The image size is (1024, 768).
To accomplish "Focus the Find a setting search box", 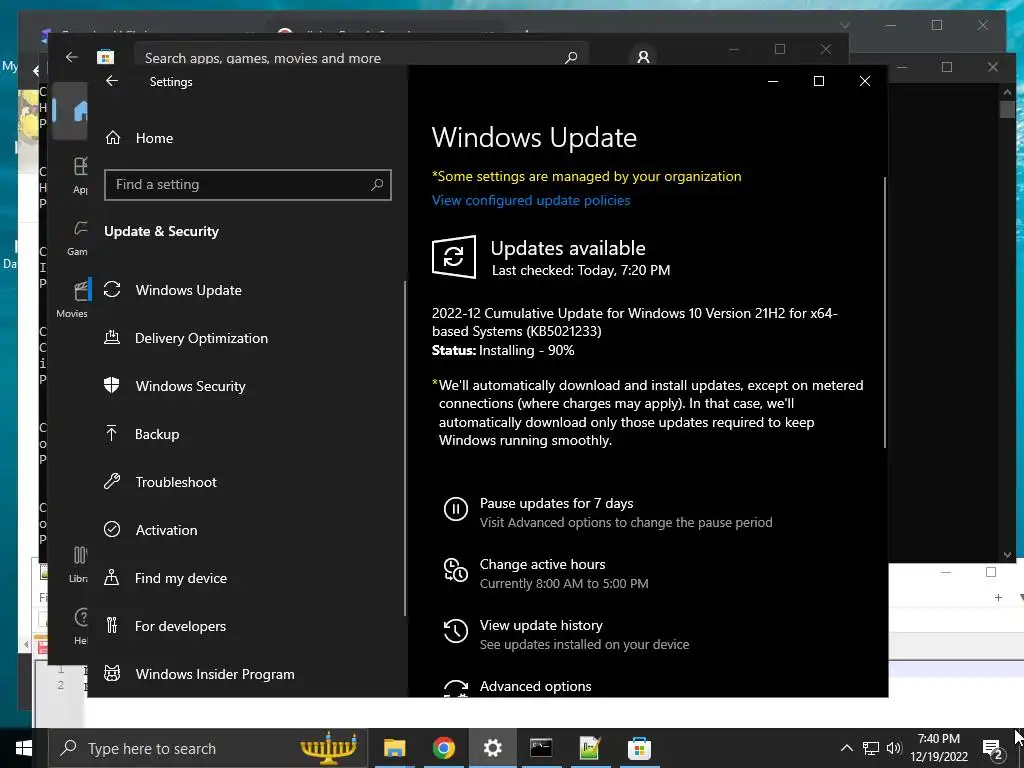I will point(248,185).
